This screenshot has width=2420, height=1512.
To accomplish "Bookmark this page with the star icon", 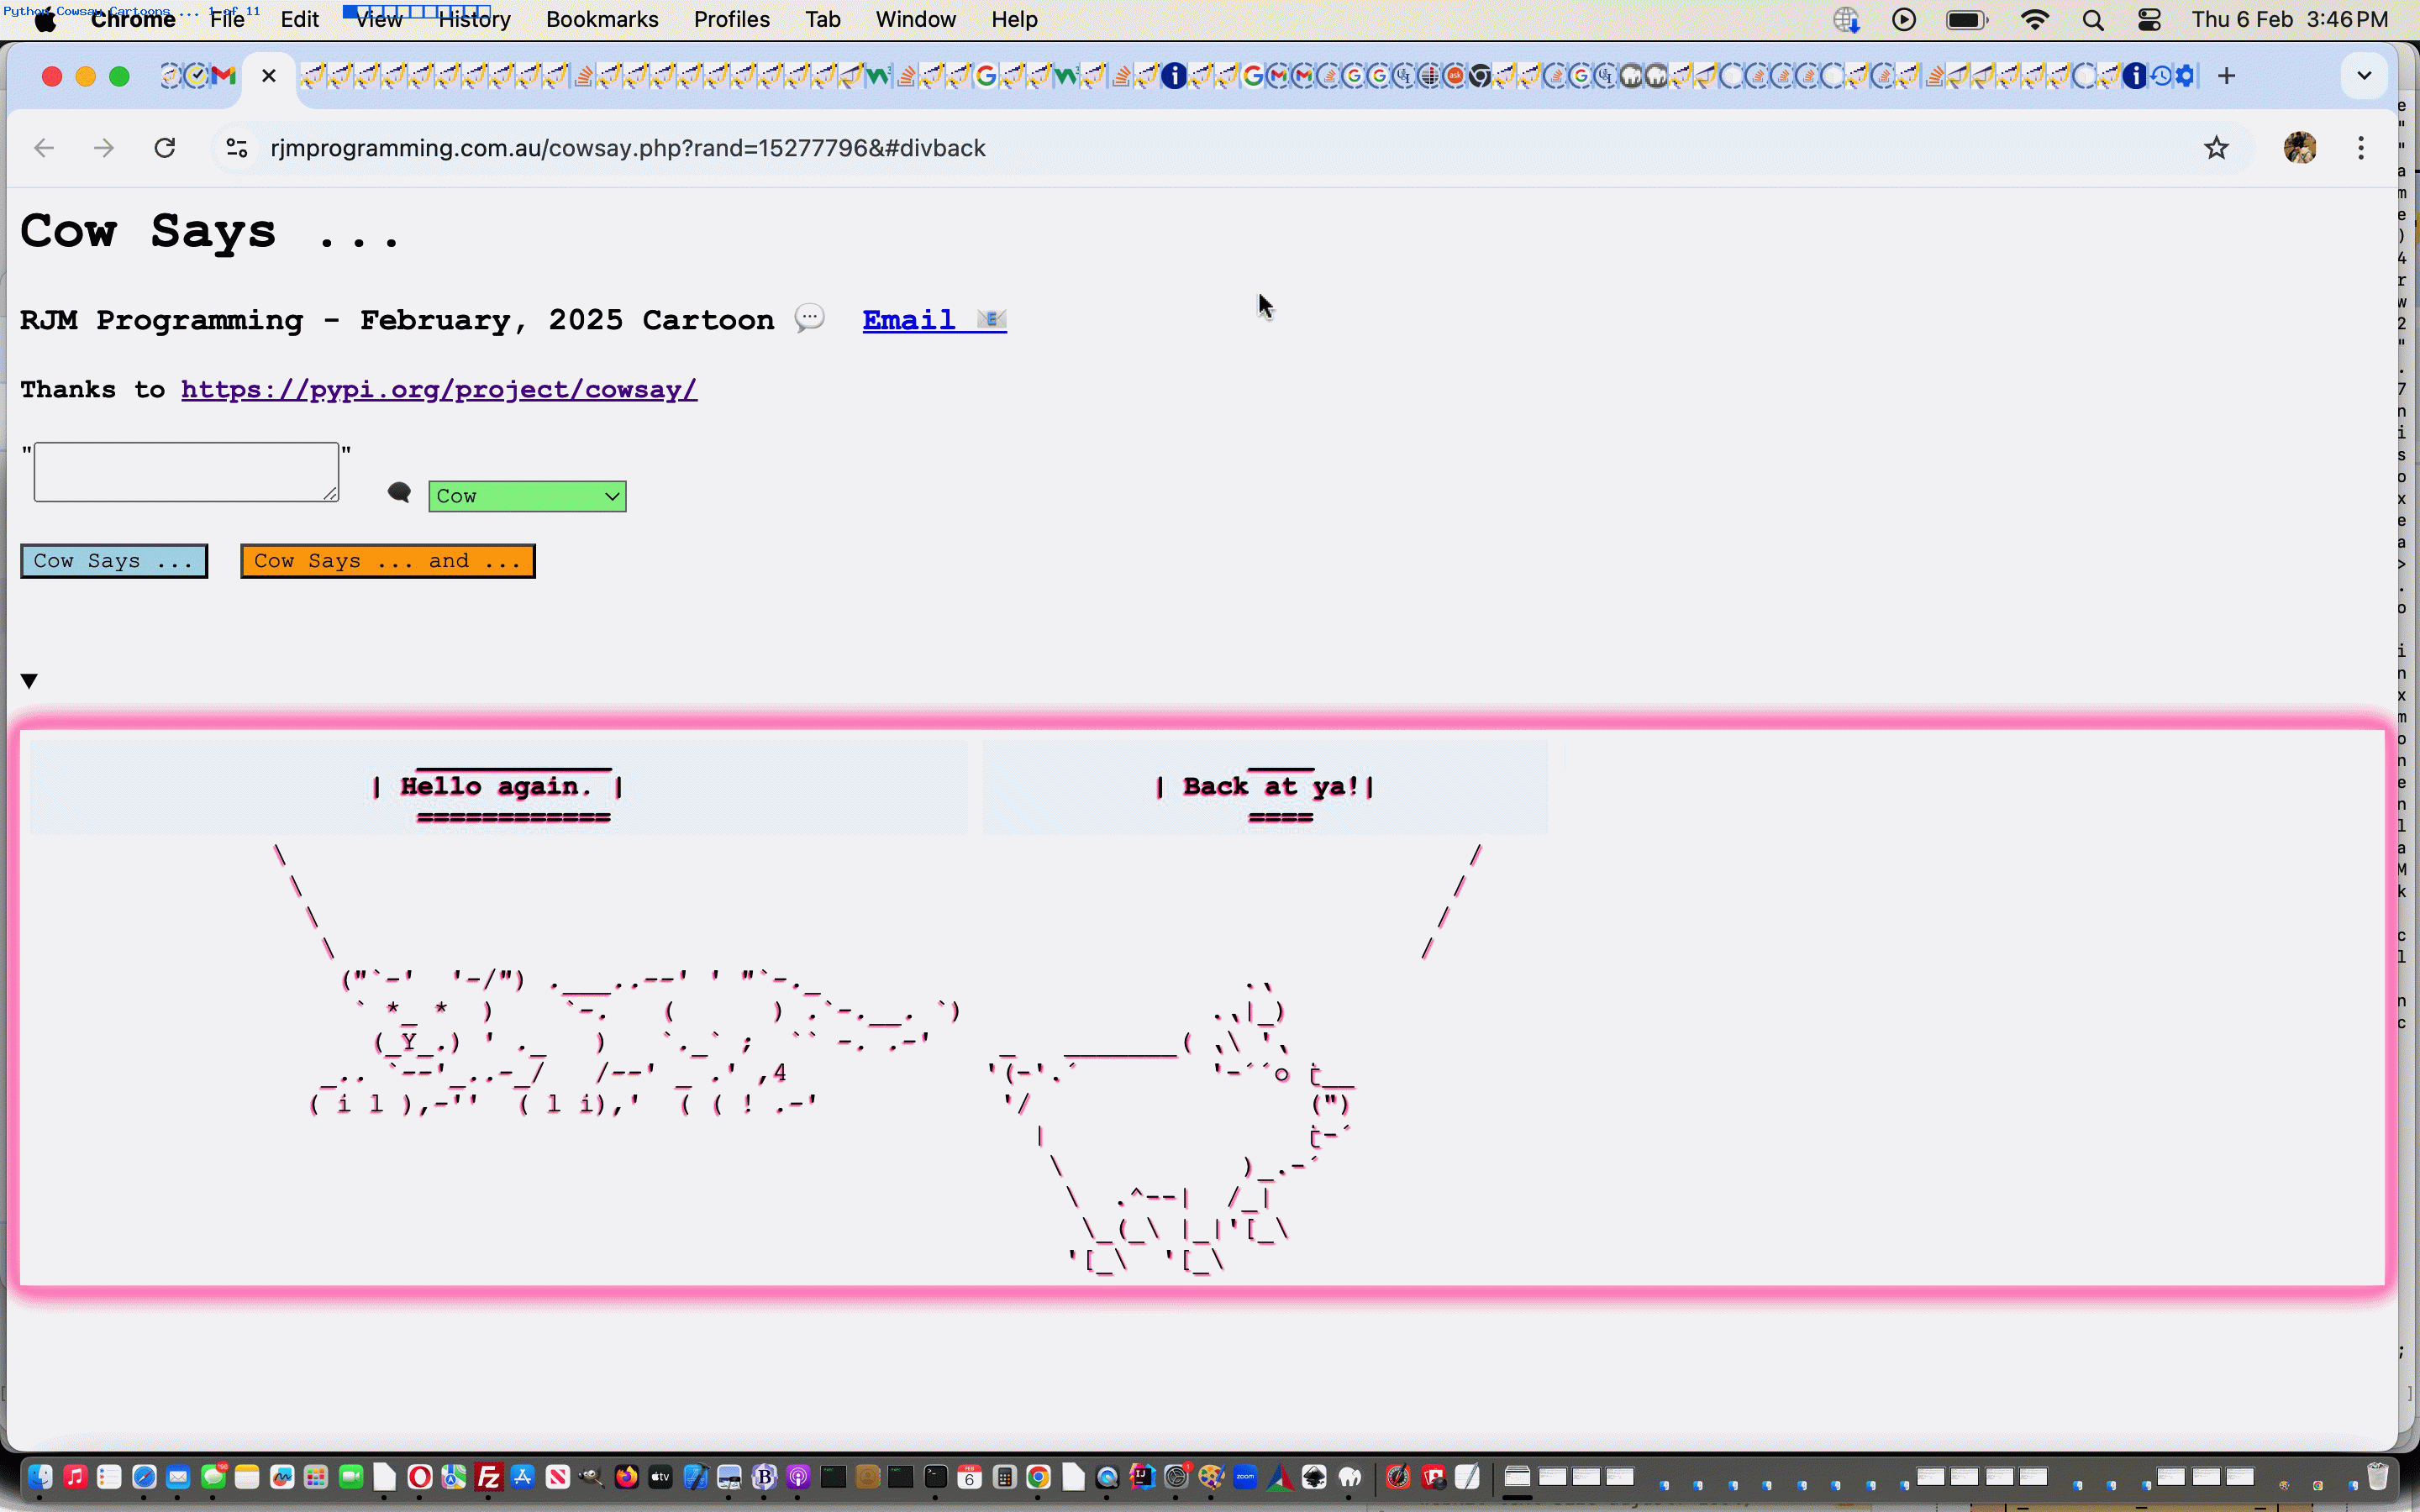I will pos(2216,148).
